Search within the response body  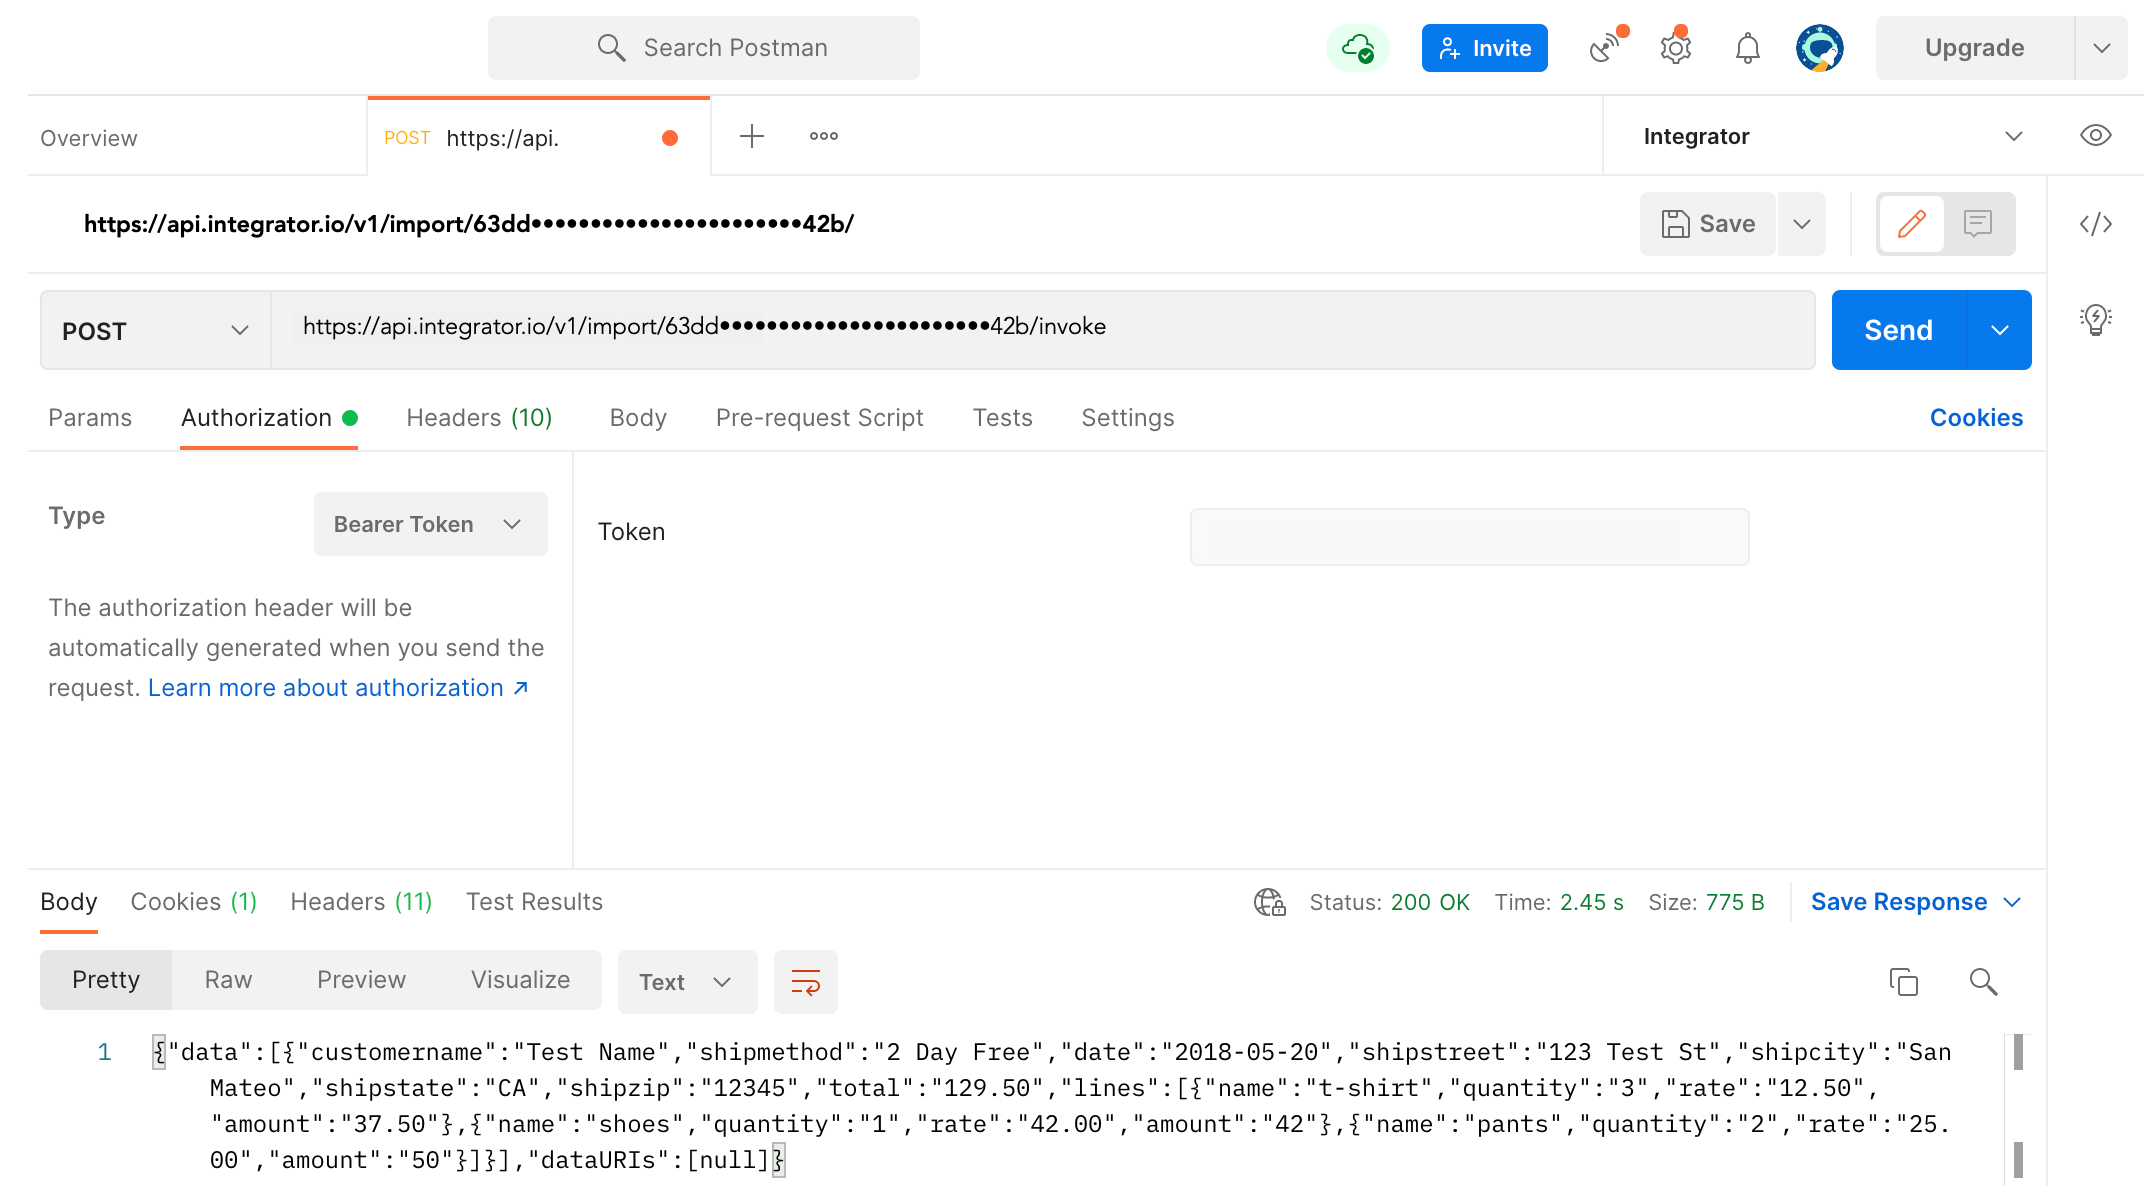(x=1983, y=982)
